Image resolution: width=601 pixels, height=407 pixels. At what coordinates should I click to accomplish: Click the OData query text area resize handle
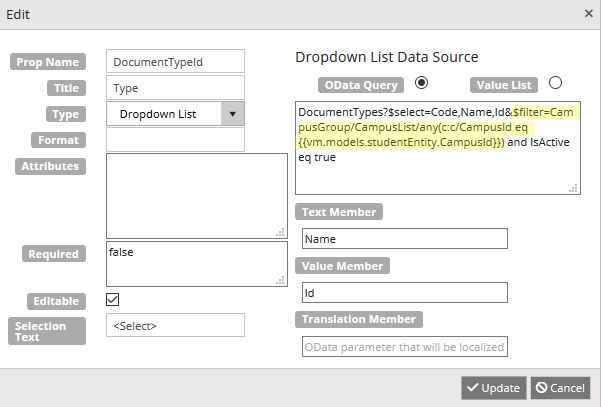574,188
